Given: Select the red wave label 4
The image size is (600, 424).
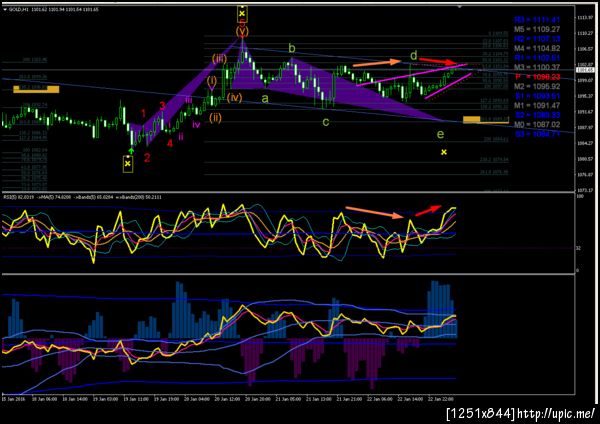Looking at the screenshot, I should (170, 143).
